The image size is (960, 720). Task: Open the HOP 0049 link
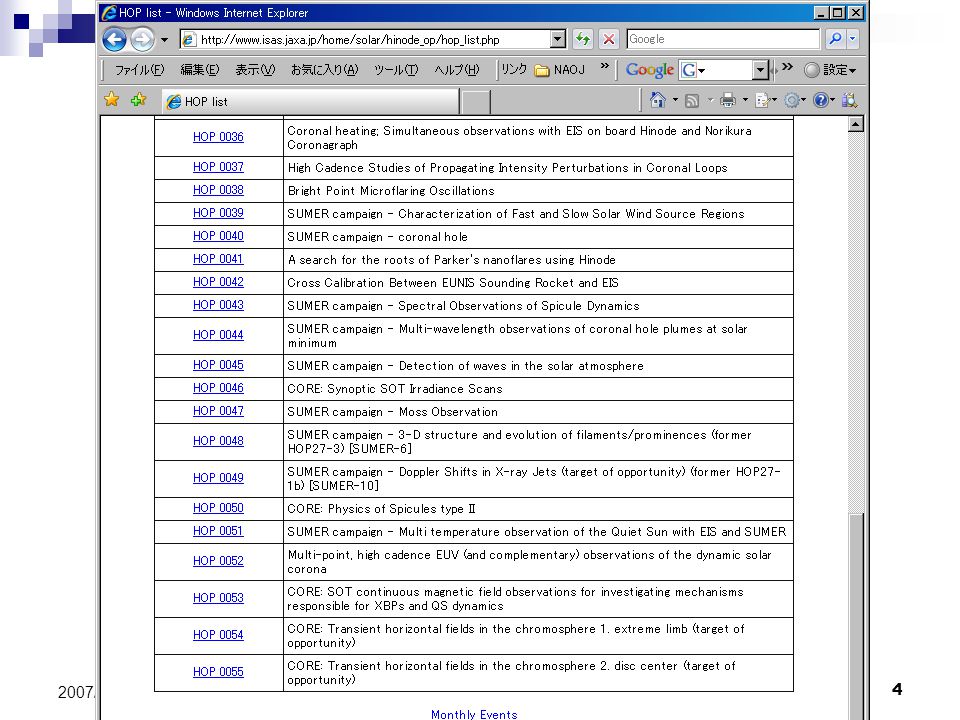click(218, 478)
